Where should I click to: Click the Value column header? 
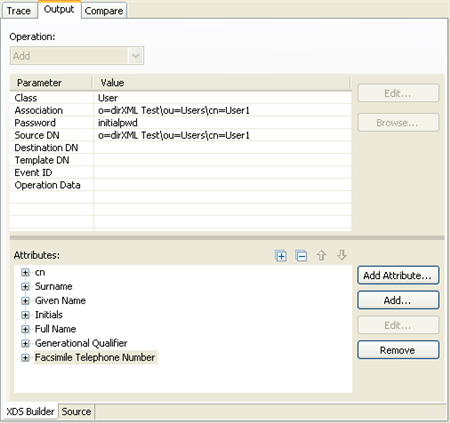[222, 83]
